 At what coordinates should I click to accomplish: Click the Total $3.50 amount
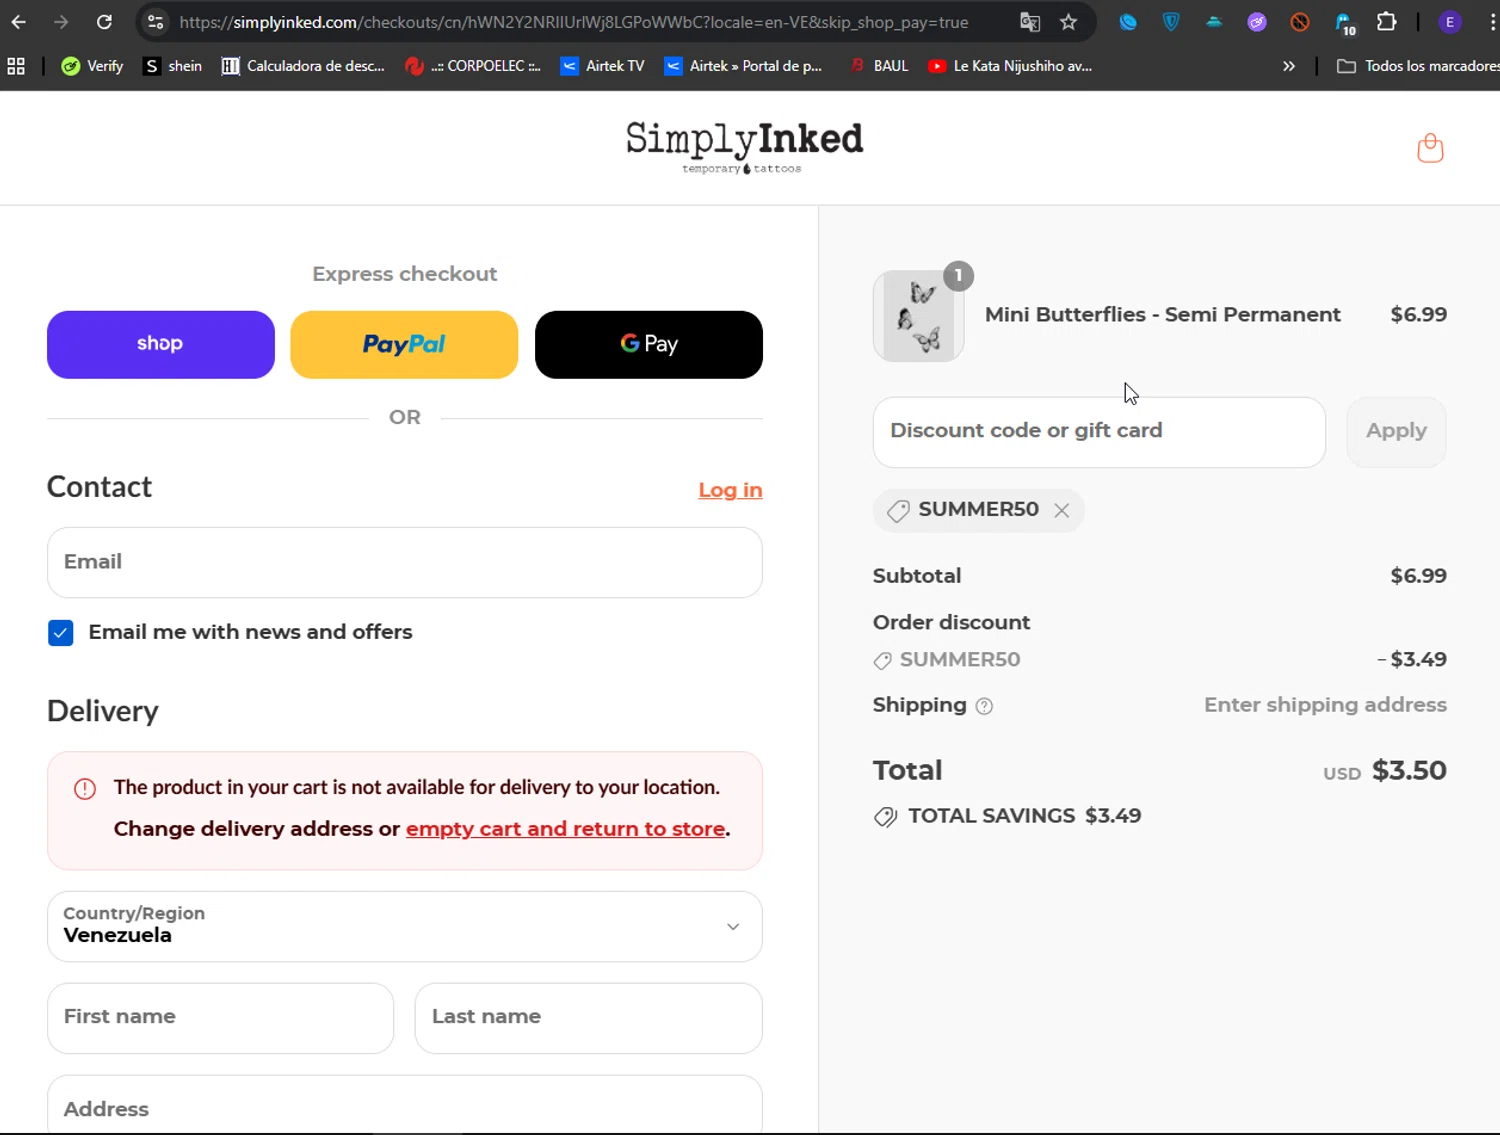click(1409, 771)
